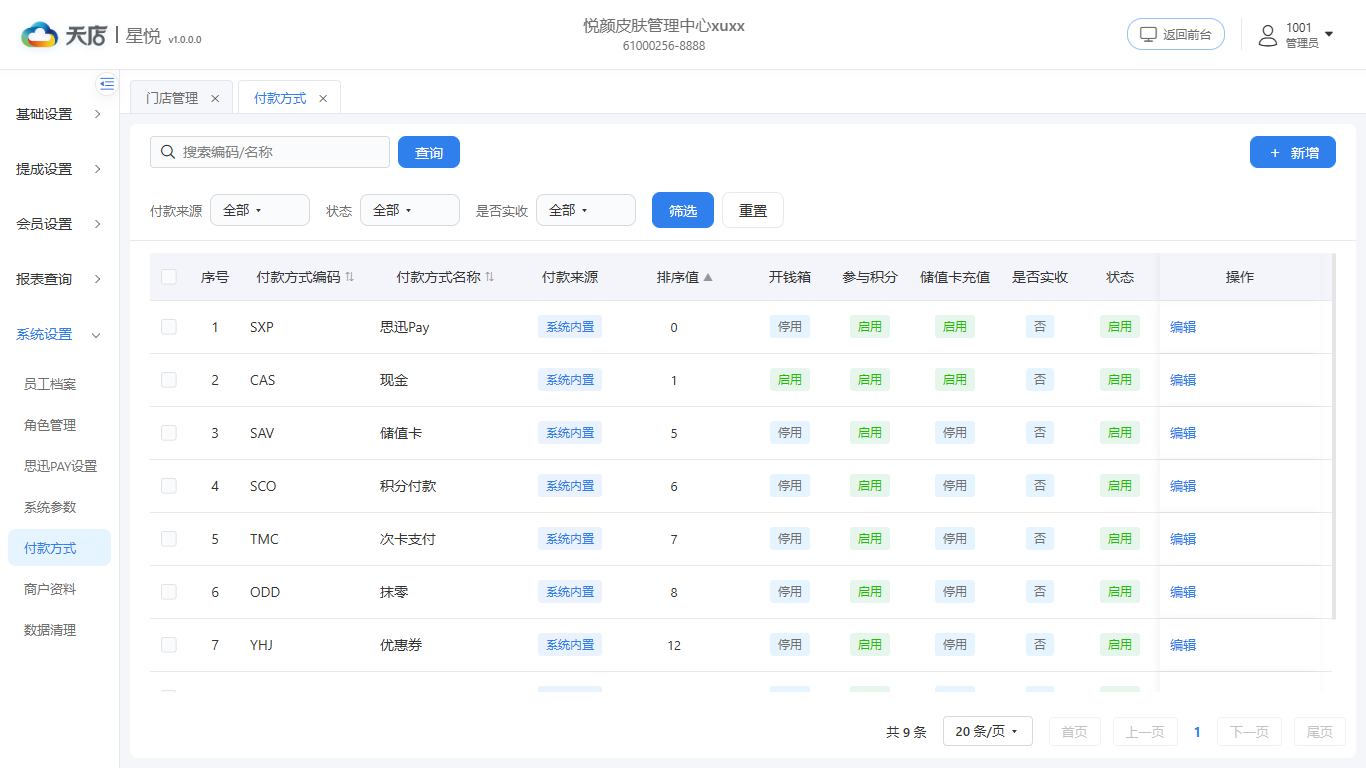1366x768 pixels.
Task: Open the 20 条/页 page size dropdown
Action: 987,732
